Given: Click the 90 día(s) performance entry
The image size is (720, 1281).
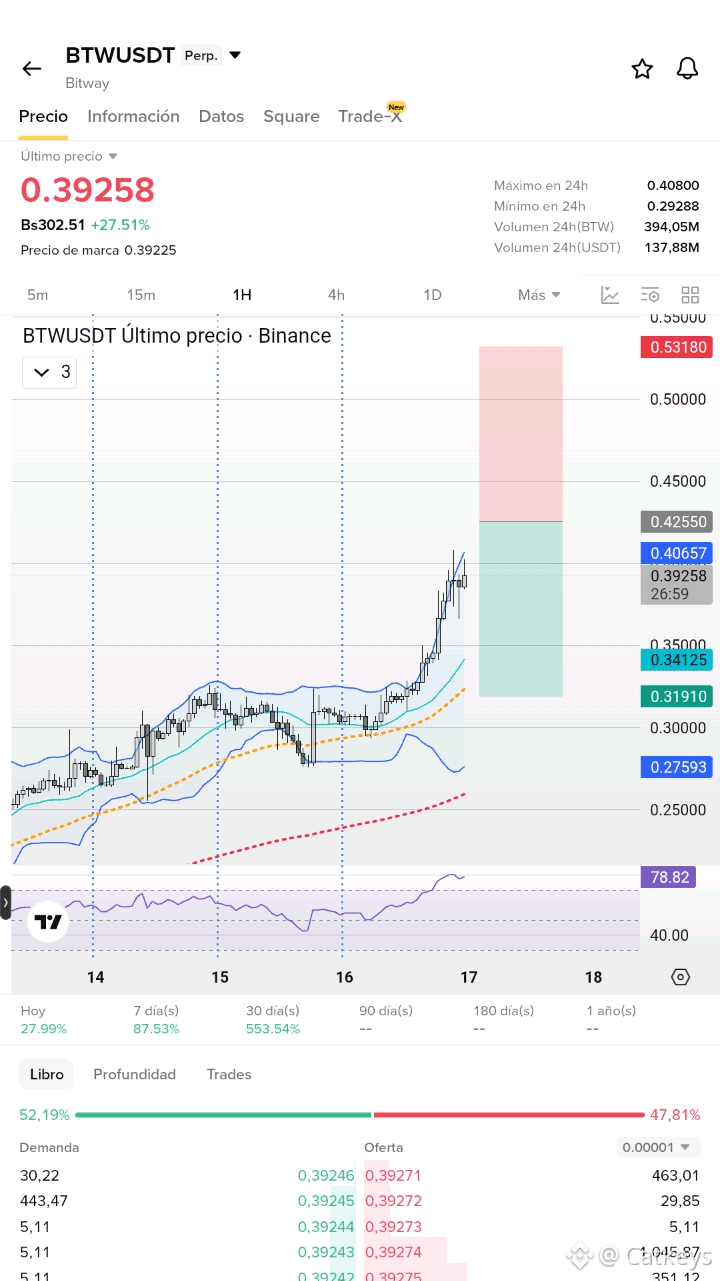Looking at the screenshot, I should 386,1020.
